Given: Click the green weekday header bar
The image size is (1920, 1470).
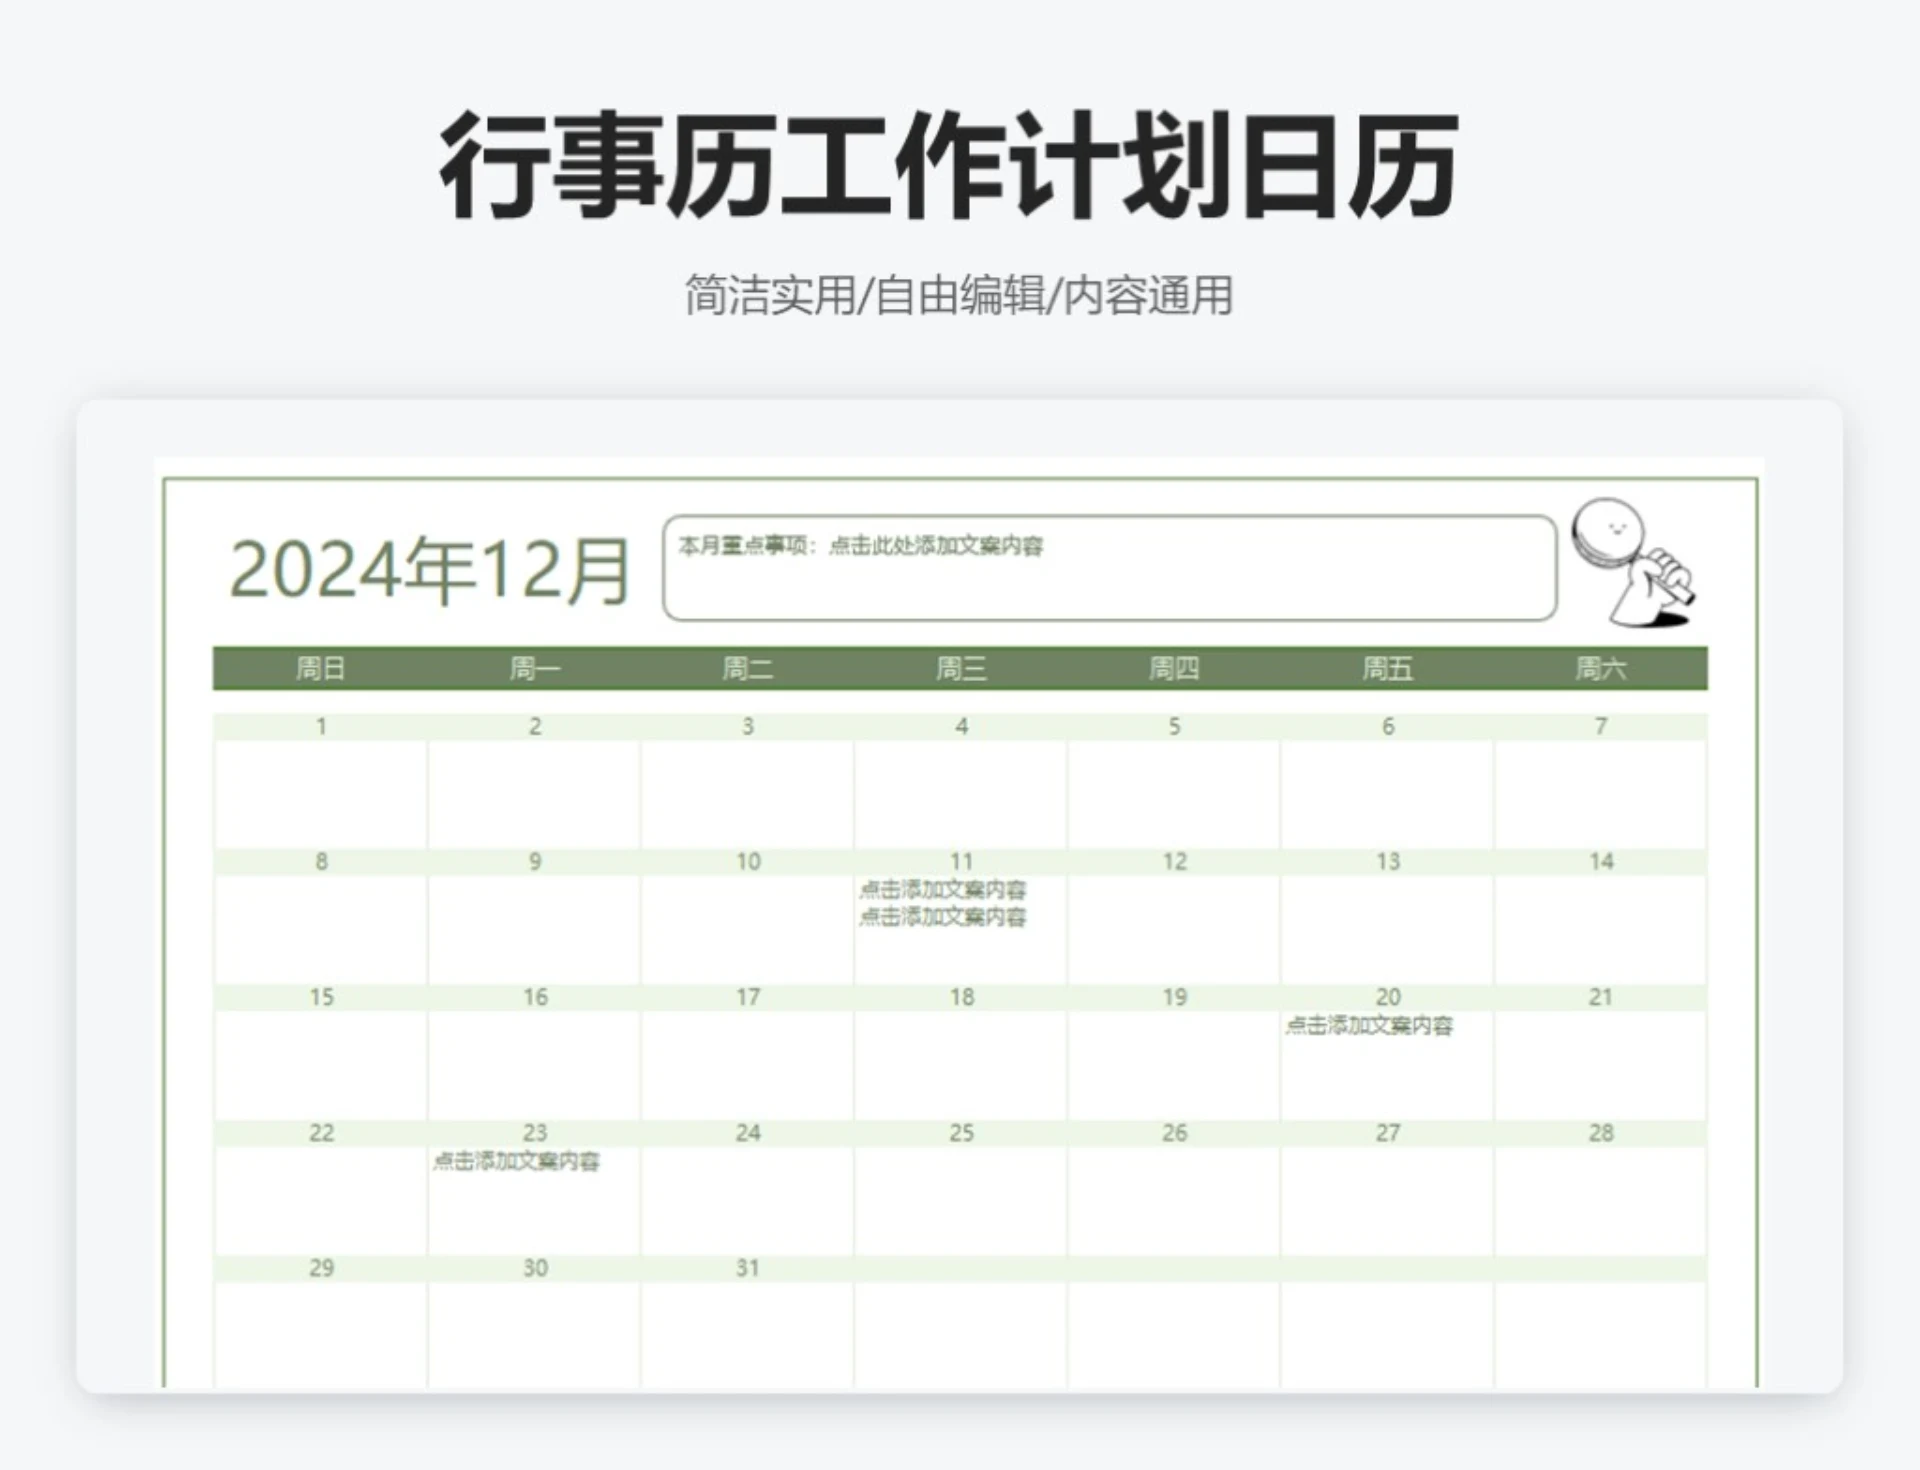Looking at the screenshot, I should coord(960,668).
